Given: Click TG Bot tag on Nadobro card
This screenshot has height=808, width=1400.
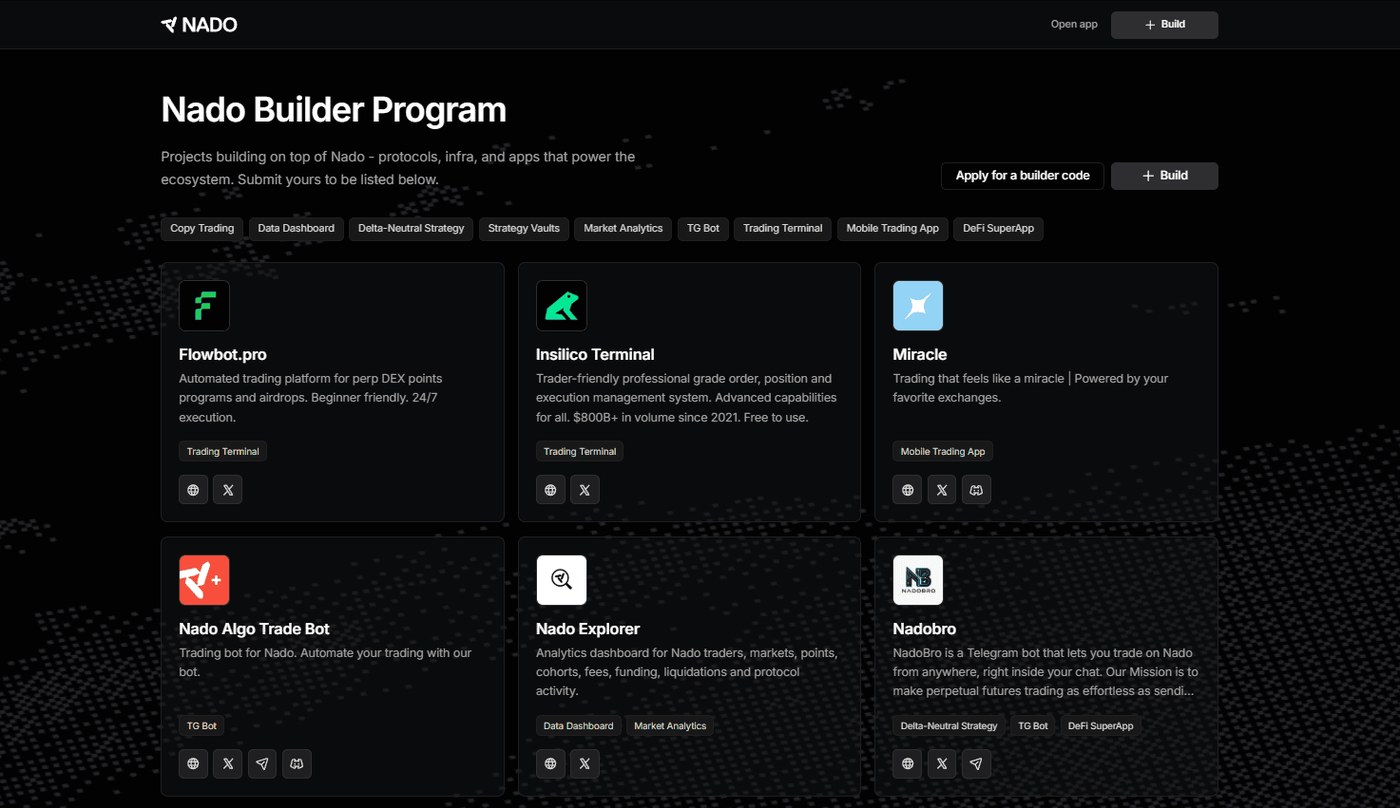Looking at the screenshot, I should (1033, 726).
